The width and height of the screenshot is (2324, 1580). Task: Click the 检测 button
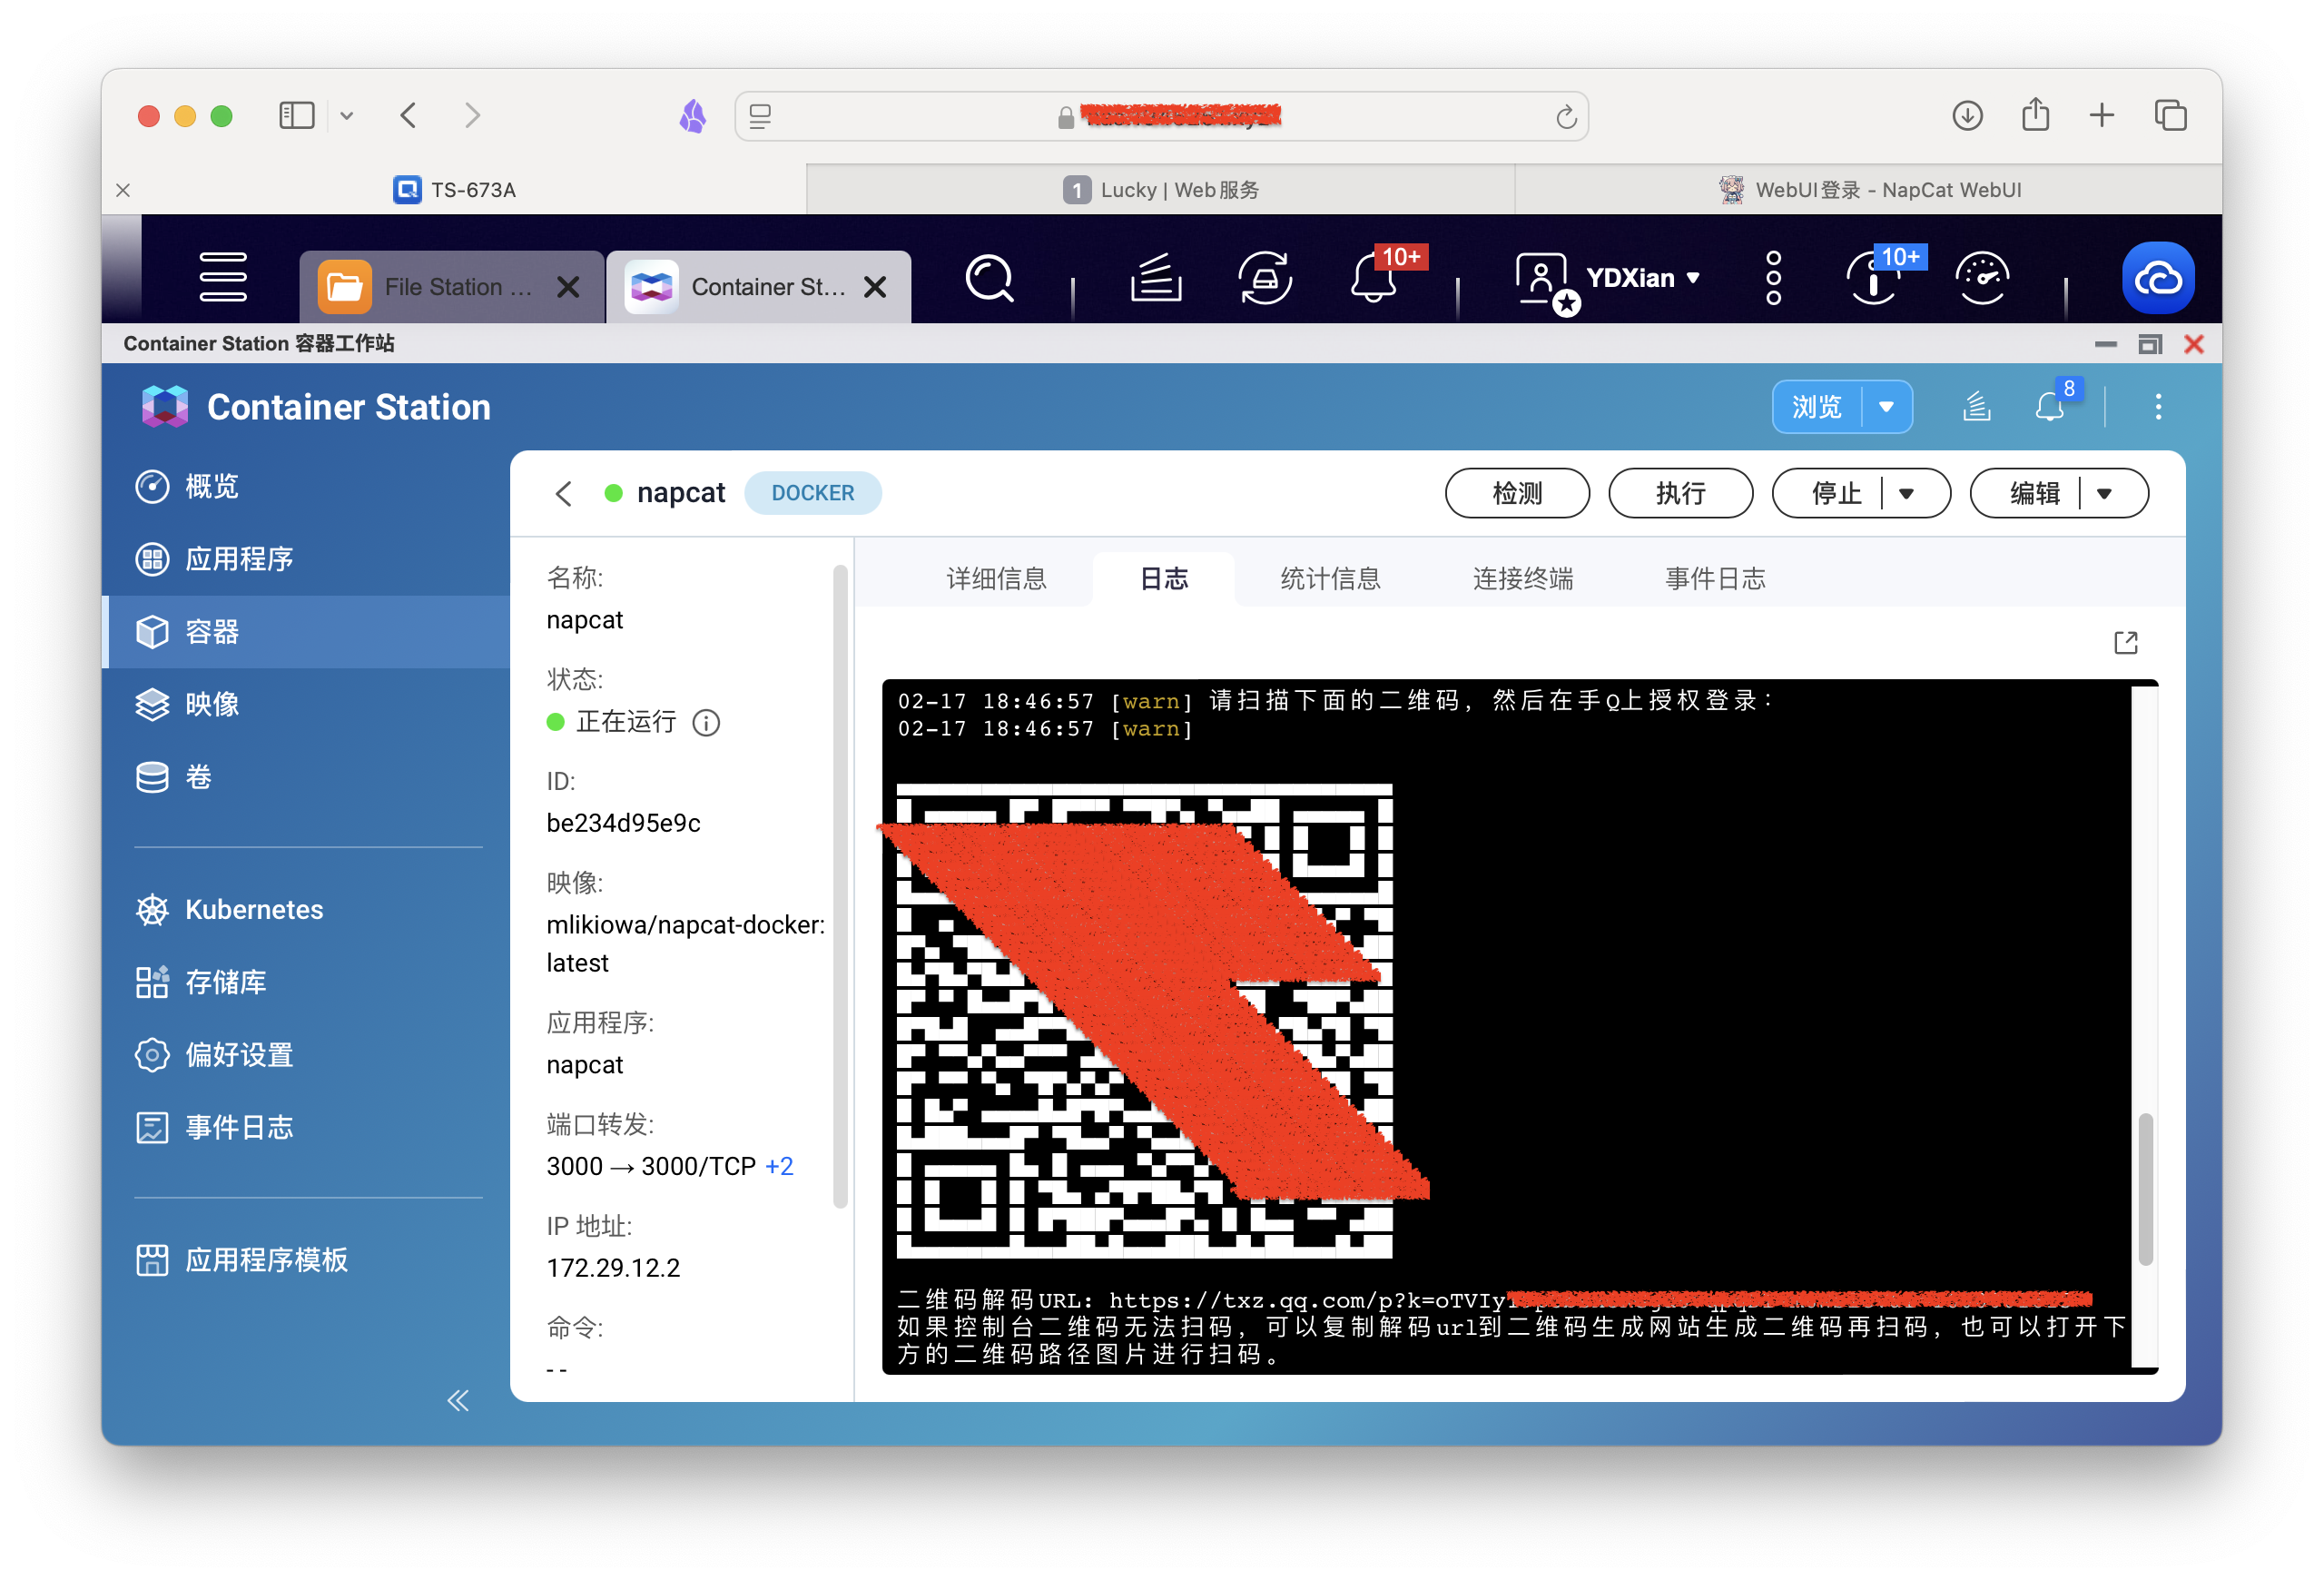[x=1517, y=493]
